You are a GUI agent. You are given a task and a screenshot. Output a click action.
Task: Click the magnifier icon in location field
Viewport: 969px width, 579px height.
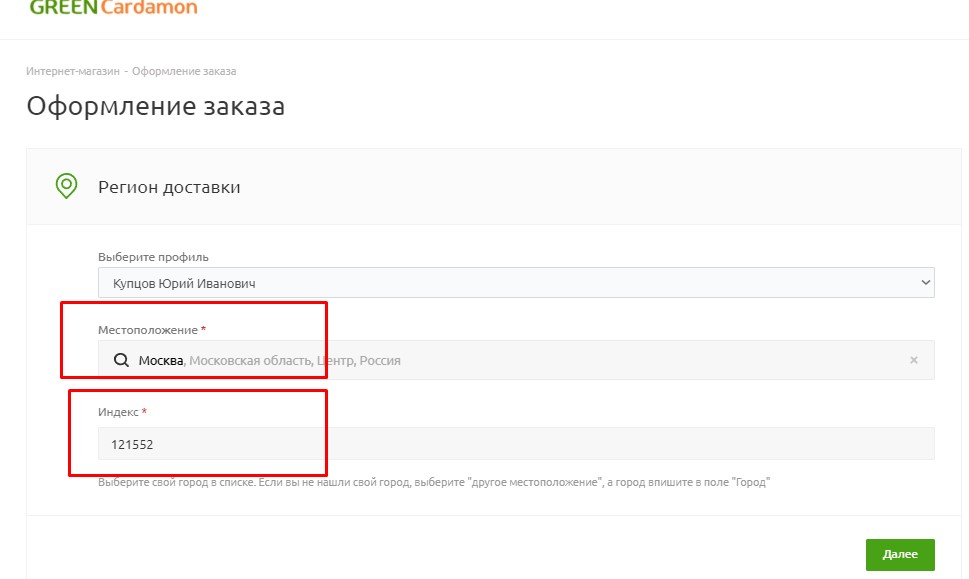point(121,360)
